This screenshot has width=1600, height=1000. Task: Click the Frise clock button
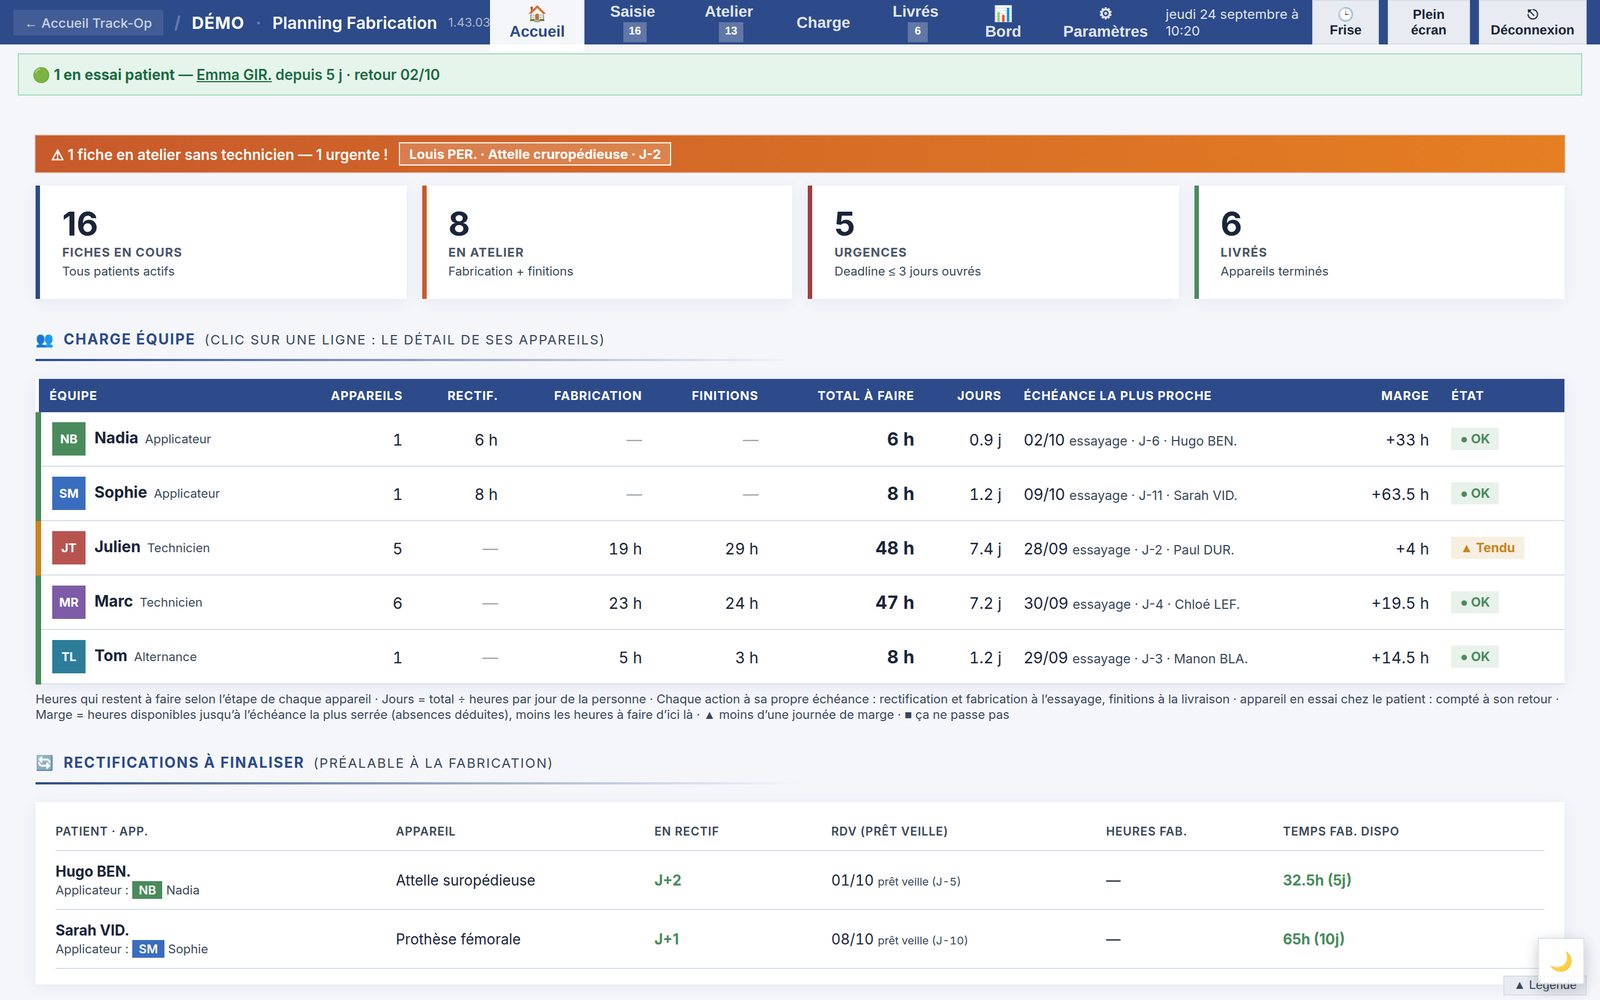click(1345, 22)
